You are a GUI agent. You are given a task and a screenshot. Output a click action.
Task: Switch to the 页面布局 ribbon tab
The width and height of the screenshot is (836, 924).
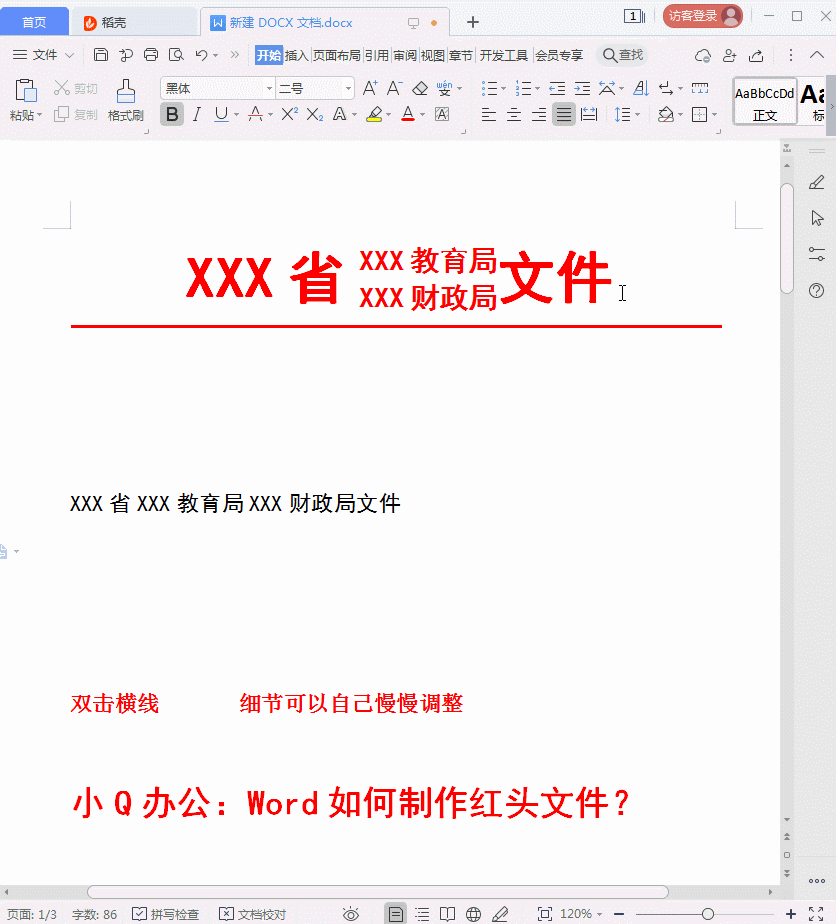(x=336, y=55)
